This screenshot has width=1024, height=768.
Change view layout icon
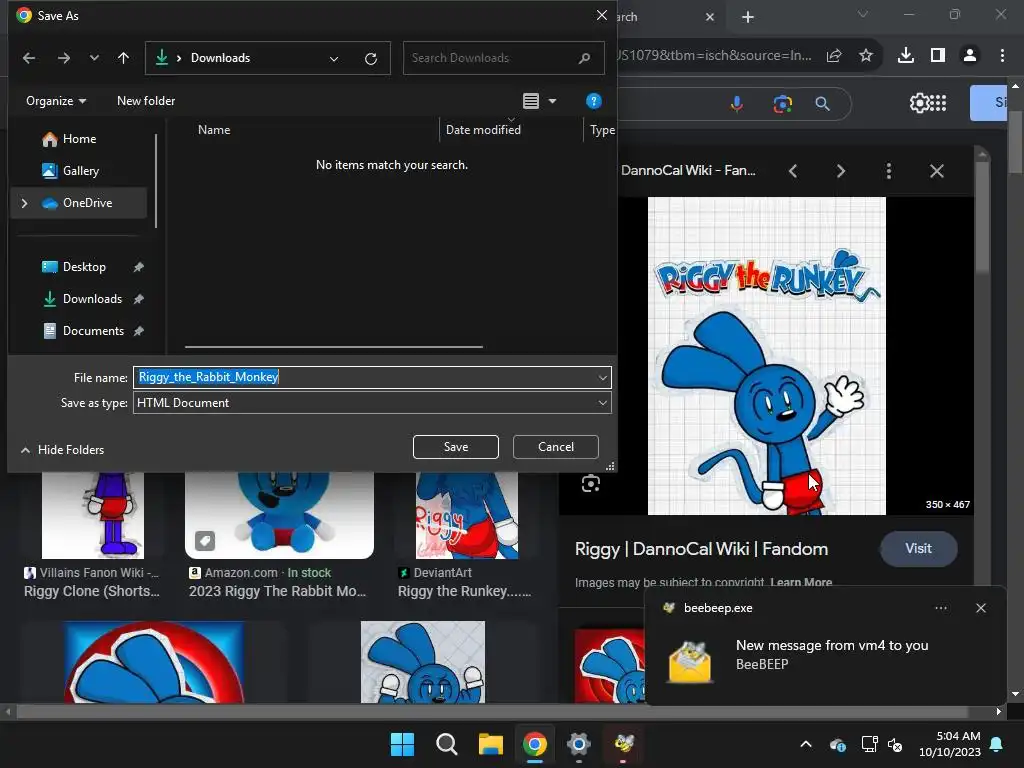(531, 101)
